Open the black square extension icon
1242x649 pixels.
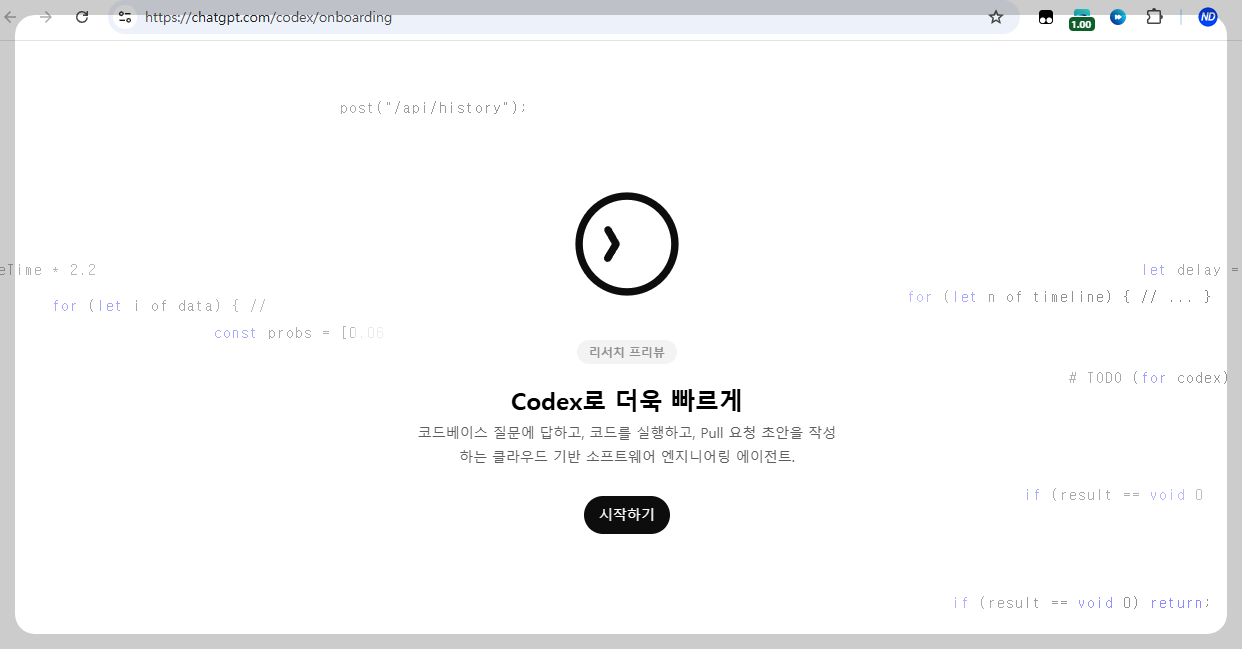[x=1046, y=17]
